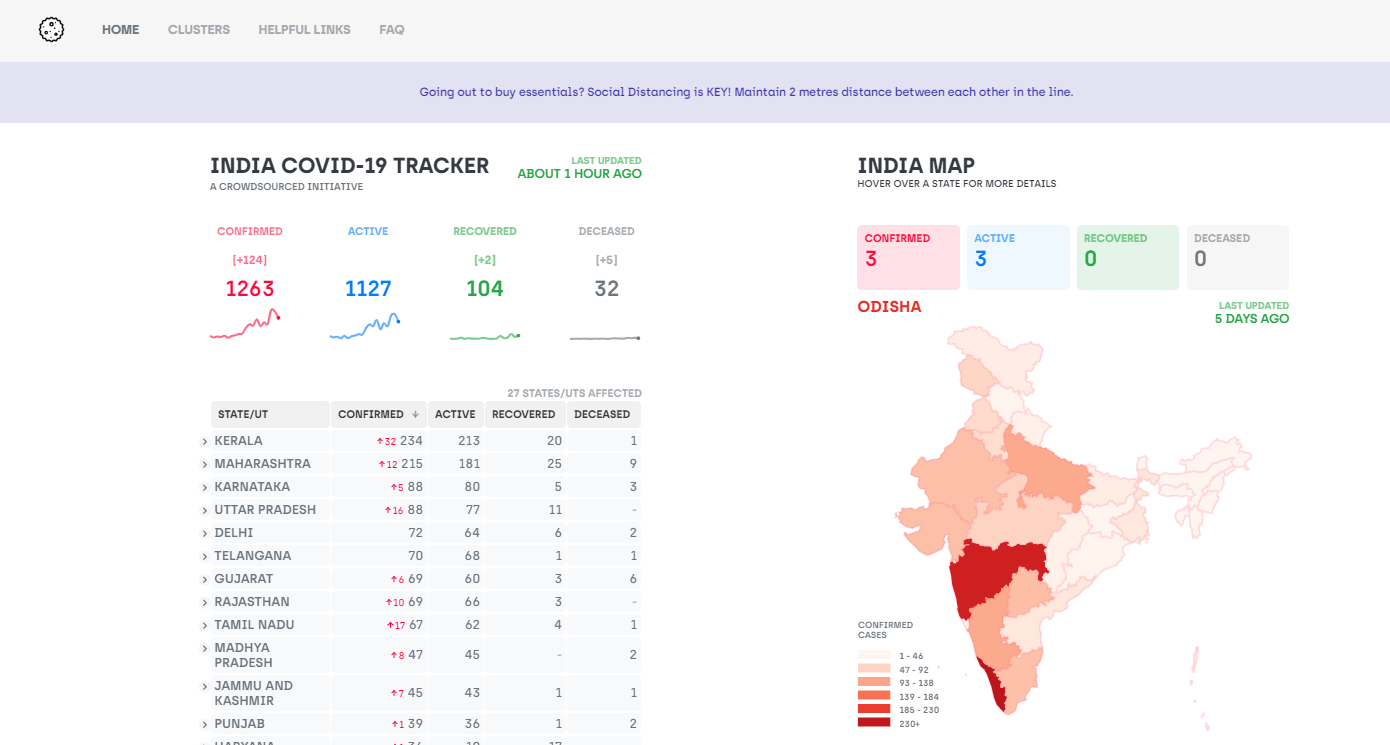Click the ACTIVE column header
The image size is (1390, 745).
(455, 414)
